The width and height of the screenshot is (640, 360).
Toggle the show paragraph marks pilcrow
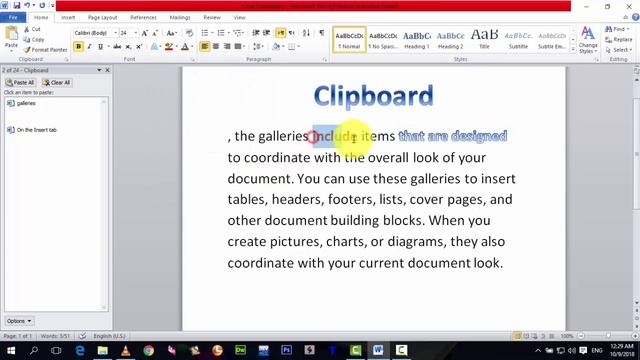point(322,33)
